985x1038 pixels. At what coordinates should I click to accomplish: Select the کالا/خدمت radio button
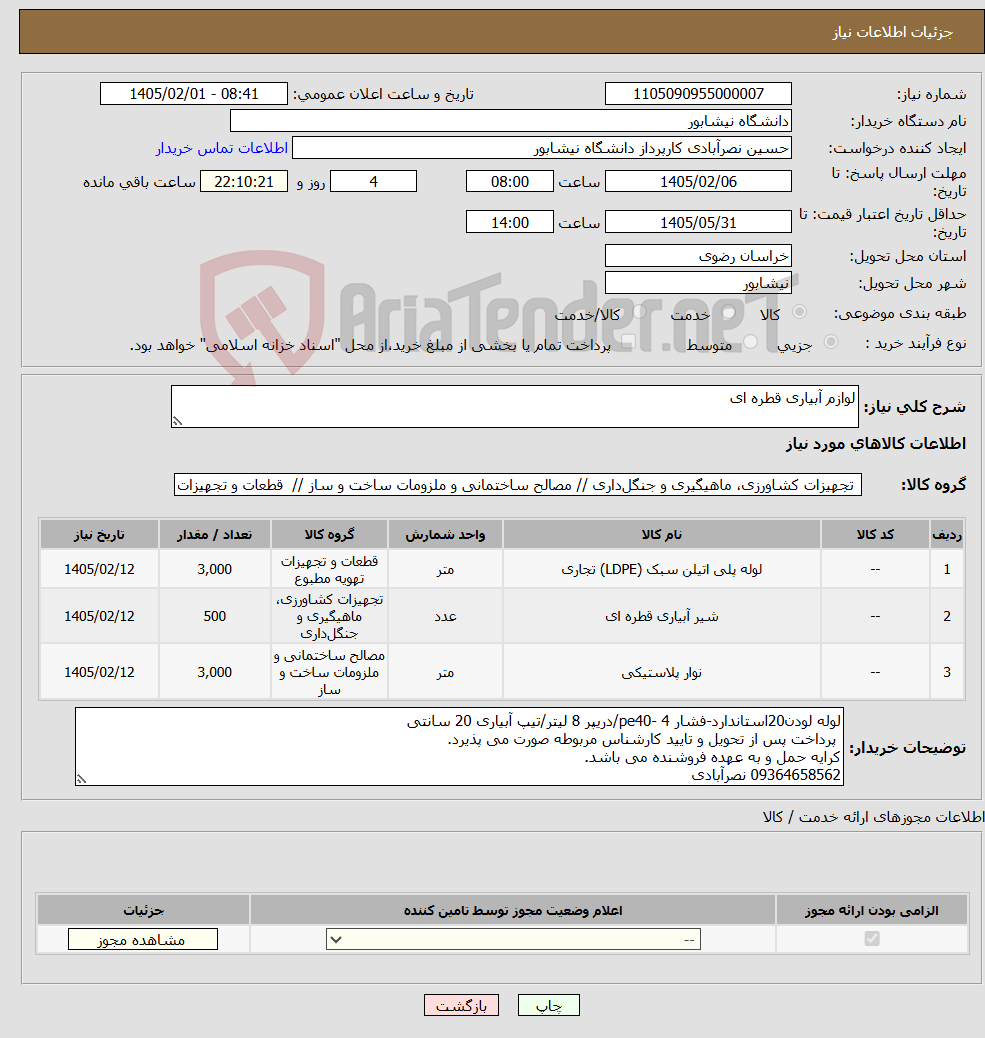639,312
